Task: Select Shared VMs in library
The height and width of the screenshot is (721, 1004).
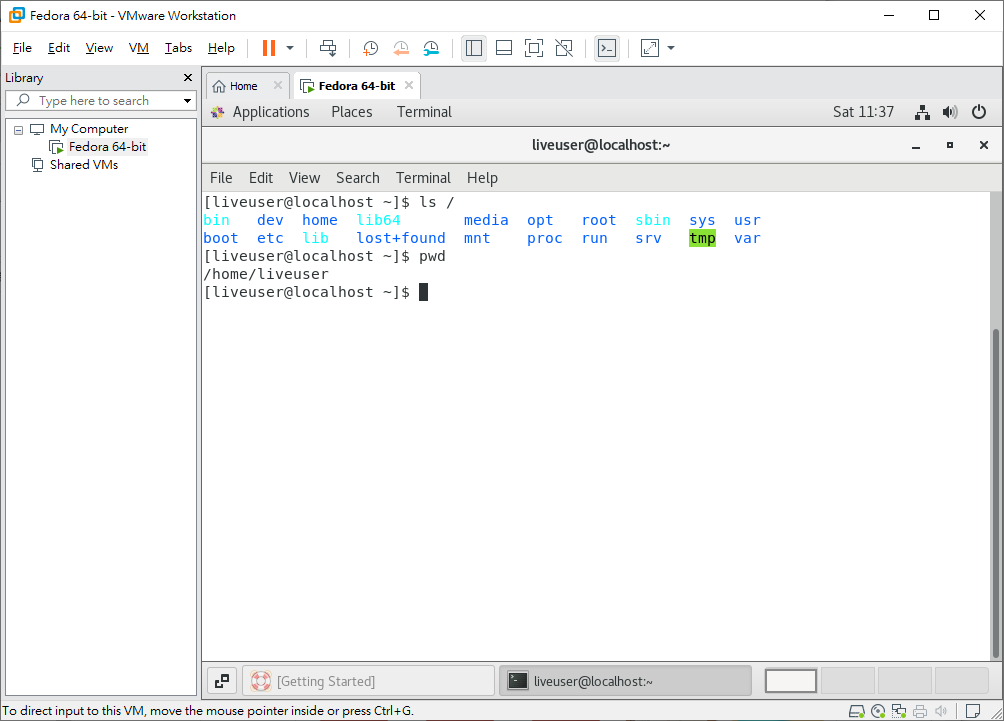Action: pyautogui.click(x=84, y=165)
